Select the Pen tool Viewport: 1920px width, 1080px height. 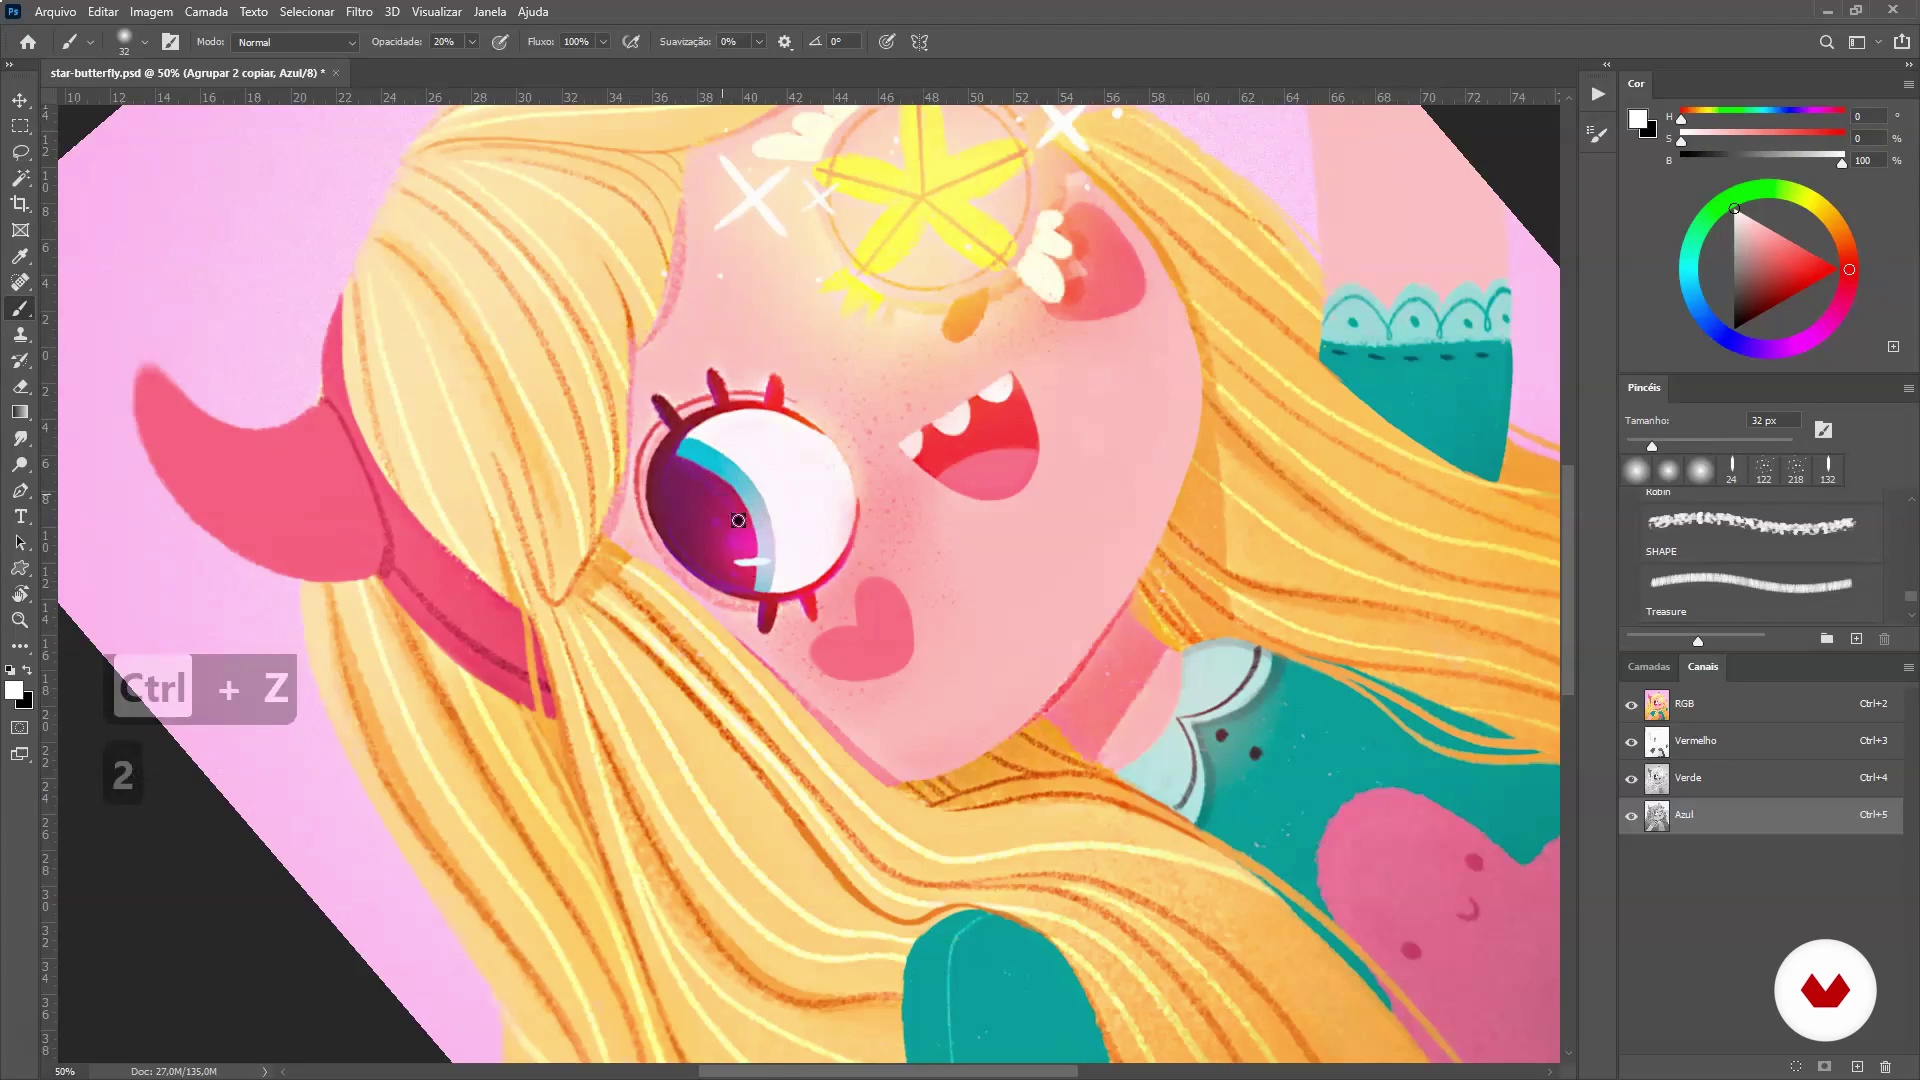(20, 490)
